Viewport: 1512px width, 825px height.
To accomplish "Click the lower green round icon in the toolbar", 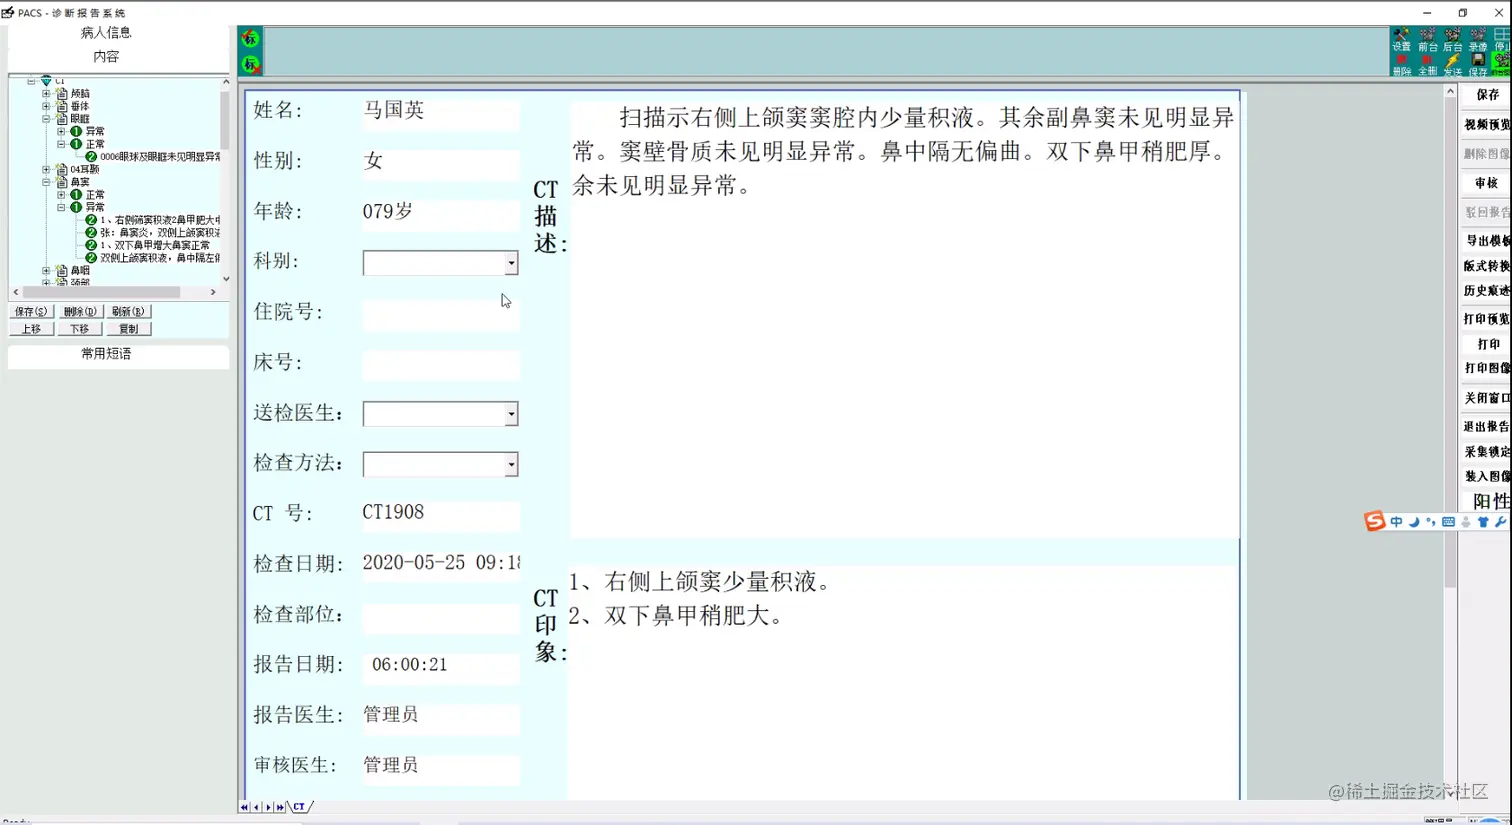I will (x=250, y=65).
